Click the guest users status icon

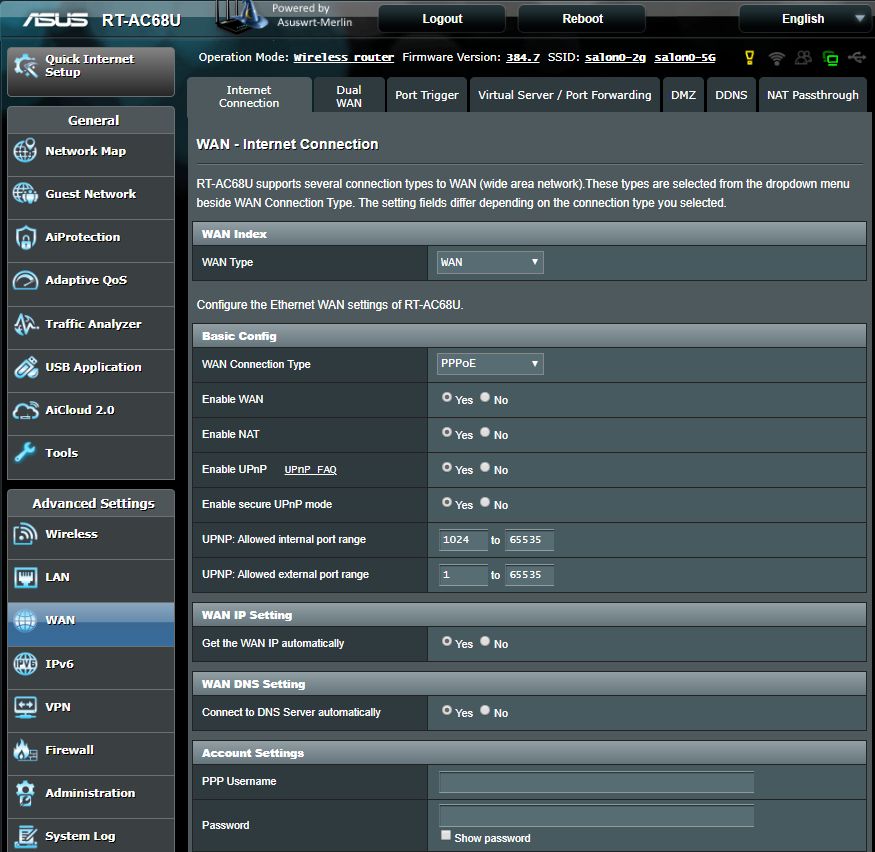[x=803, y=57]
